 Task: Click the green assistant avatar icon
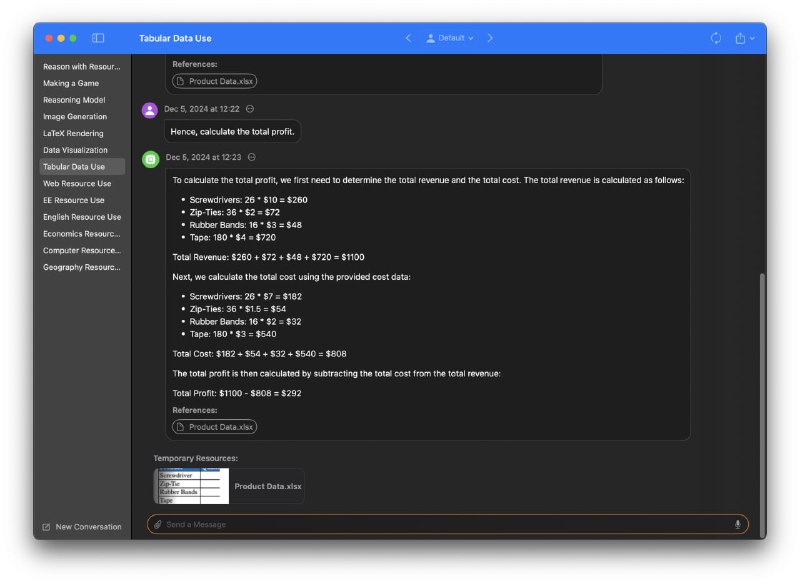click(150, 158)
